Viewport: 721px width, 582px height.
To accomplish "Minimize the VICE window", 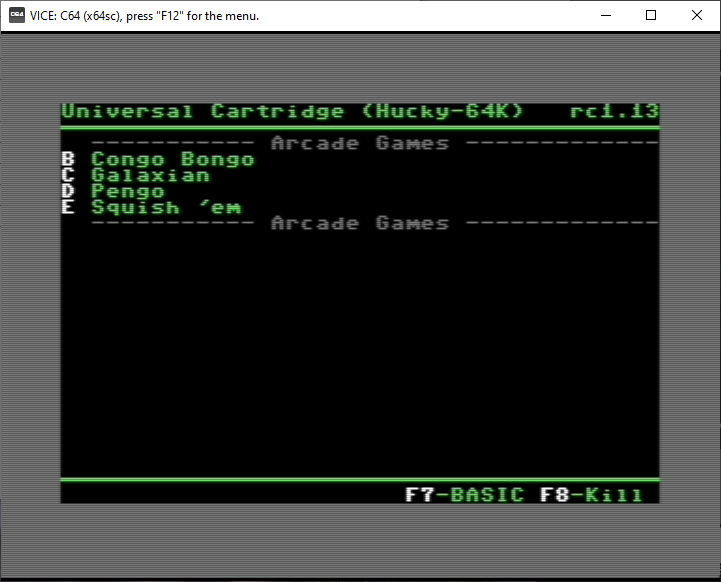I will [x=606, y=15].
